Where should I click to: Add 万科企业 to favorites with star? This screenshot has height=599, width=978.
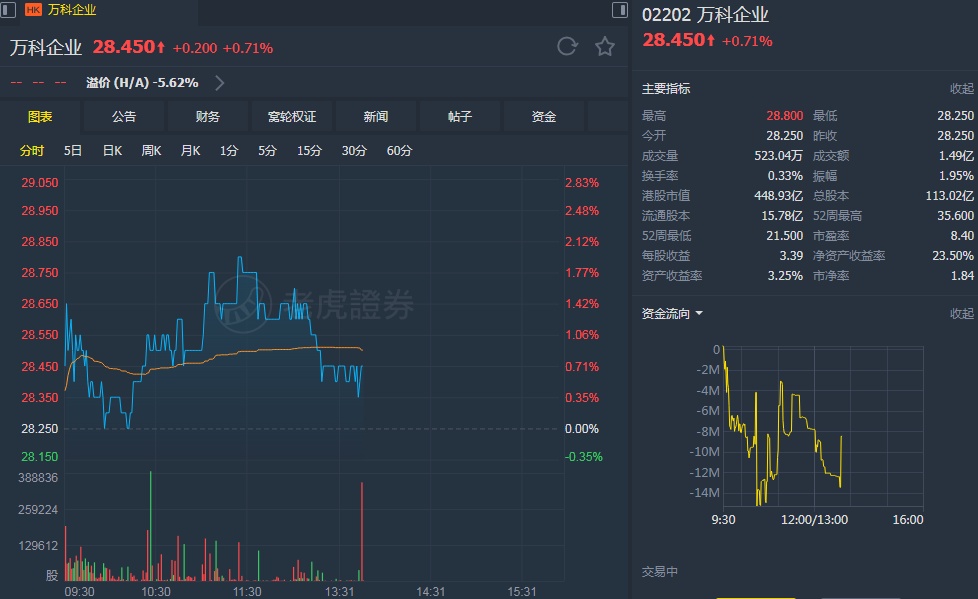604,47
